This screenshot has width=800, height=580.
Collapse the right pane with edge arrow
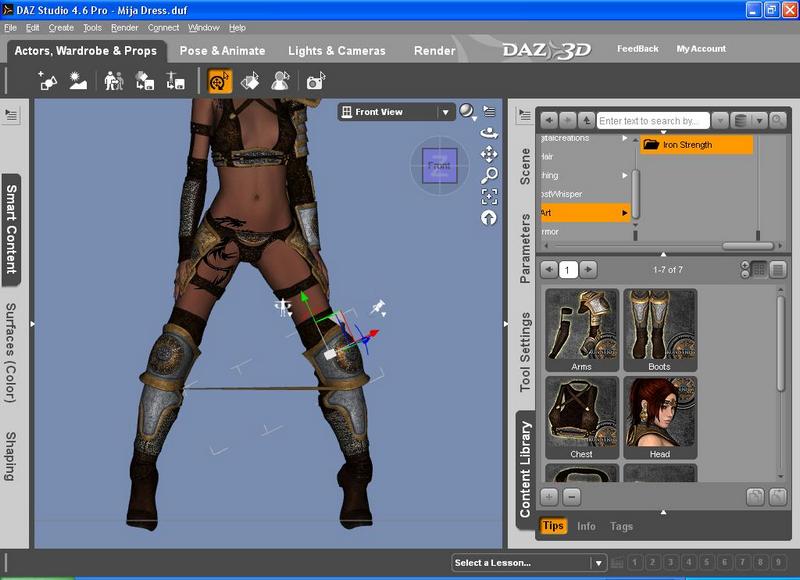click(506, 324)
